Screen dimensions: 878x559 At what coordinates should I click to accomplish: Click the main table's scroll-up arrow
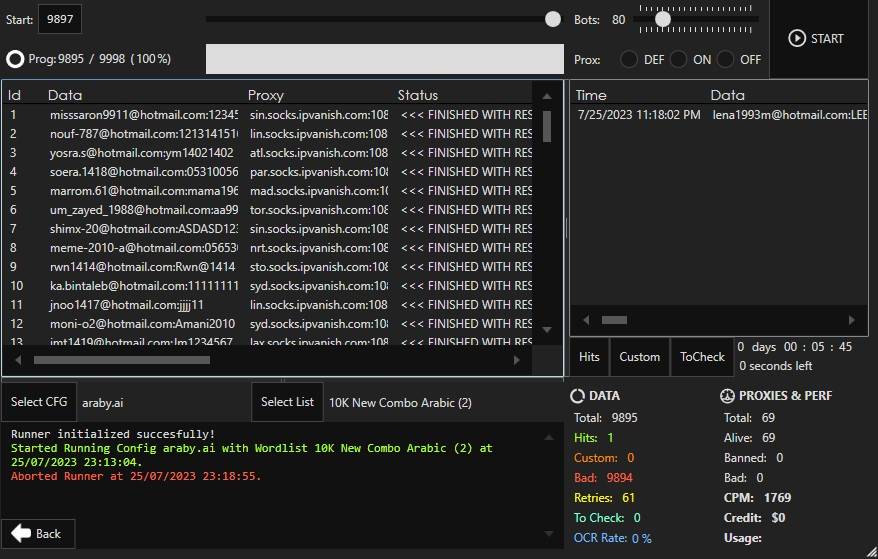pos(547,96)
